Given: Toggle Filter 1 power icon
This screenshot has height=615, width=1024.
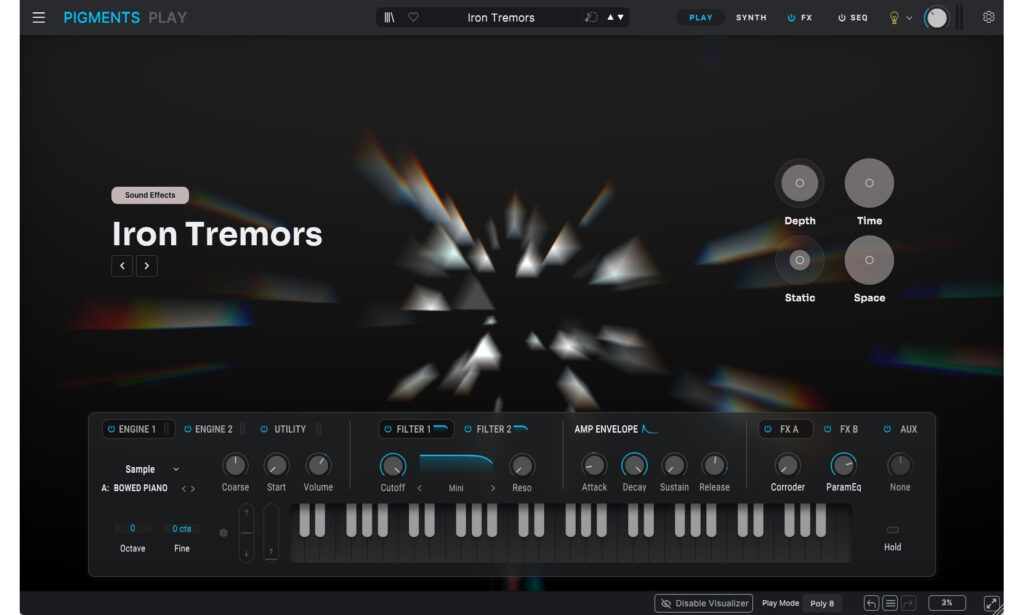Looking at the screenshot, I should 388,429.
